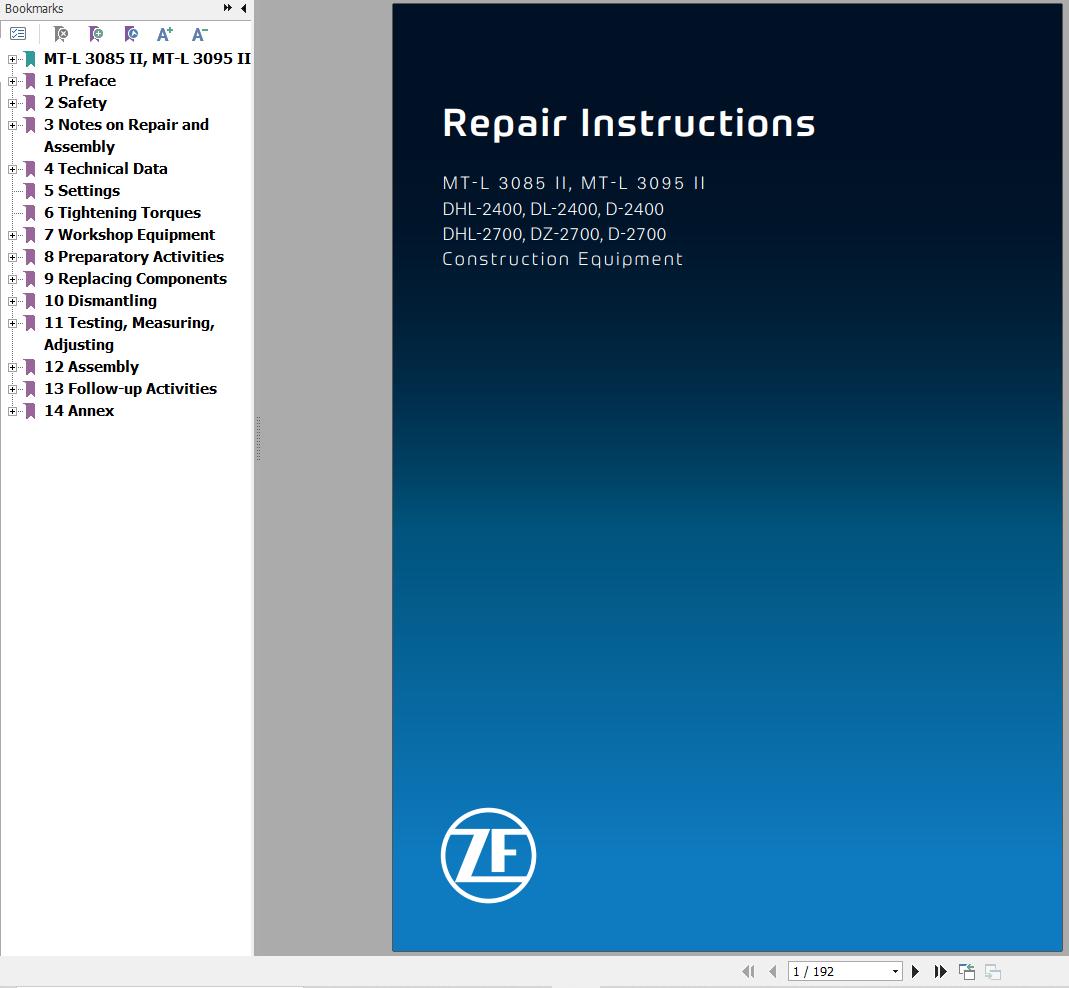Advance to the next page arrow
Viewport: 1069px width, 988px height.
click(916, 971)
